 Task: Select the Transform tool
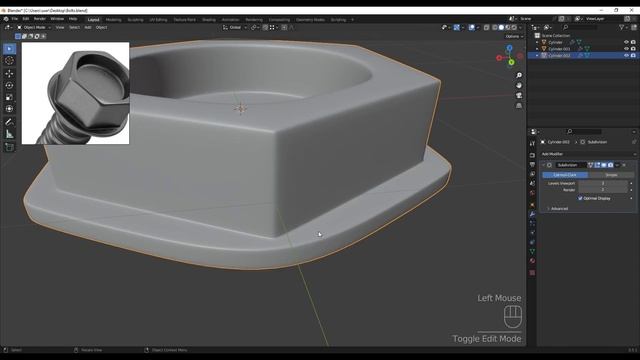coord(9,109)
